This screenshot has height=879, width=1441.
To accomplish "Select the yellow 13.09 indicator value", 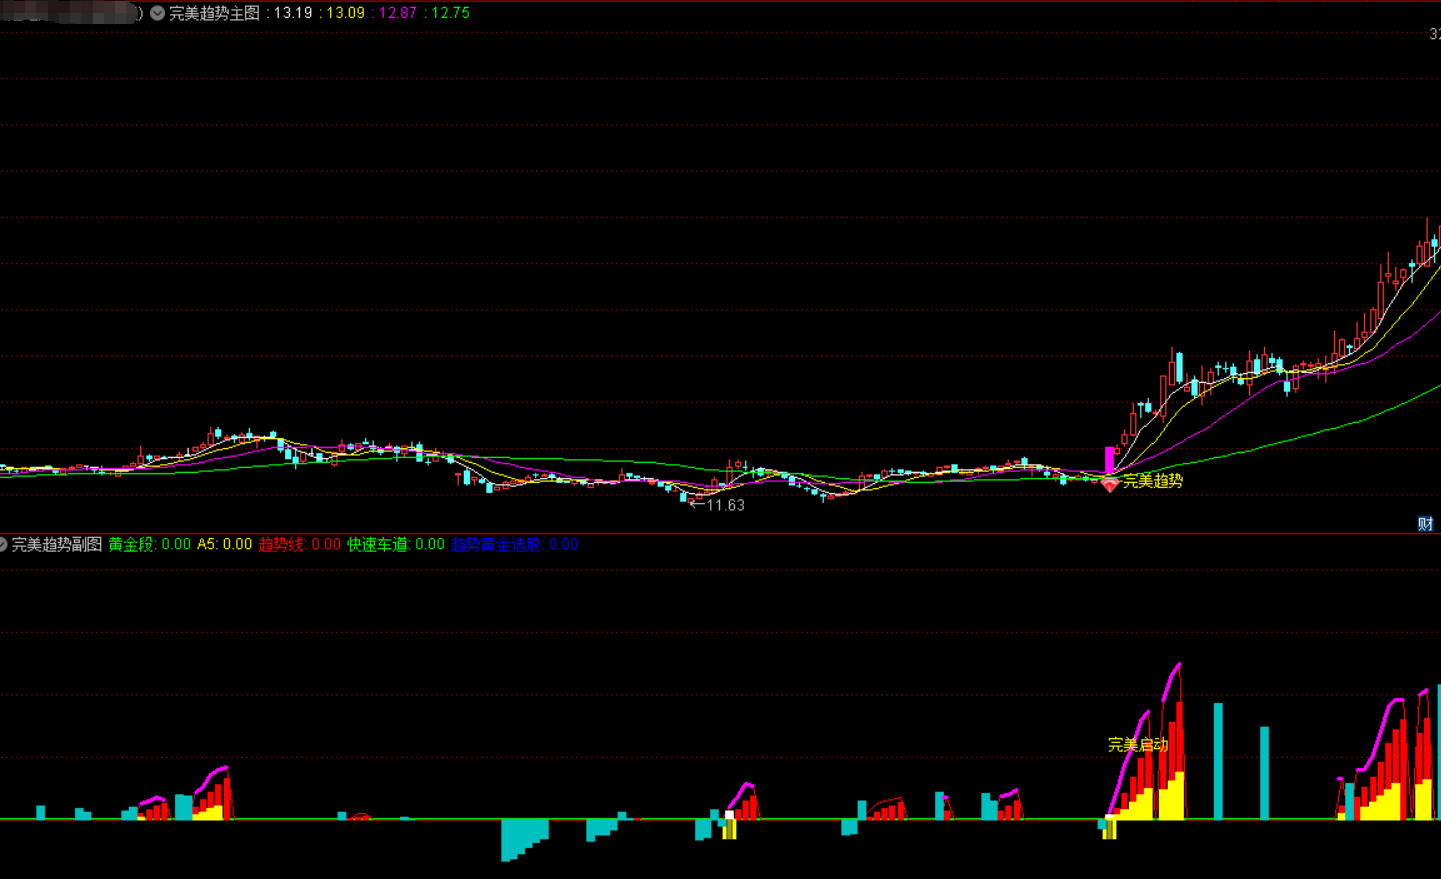I will click(346, 13).
